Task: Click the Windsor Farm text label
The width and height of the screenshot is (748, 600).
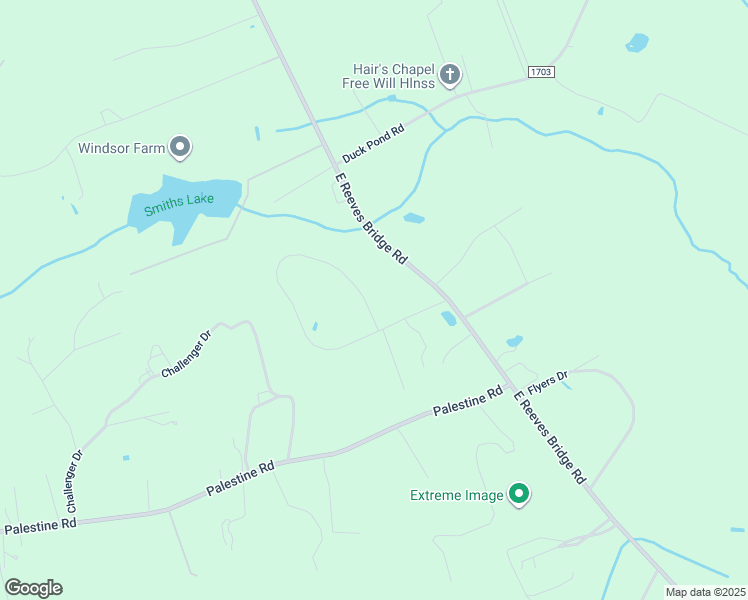Action: point(121,148)
